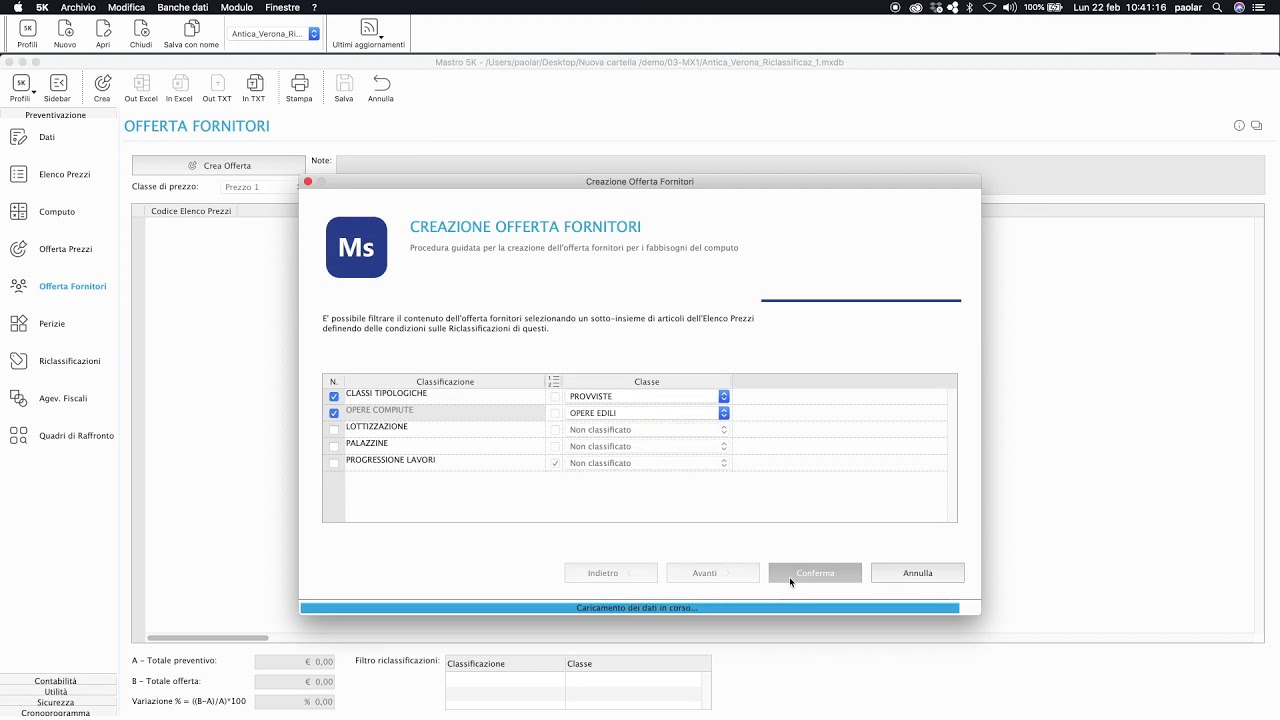The height and width of the screenshot is (720, 1280).
Task: Toggle order checkbox beside PROVVISTE class
Action: point(555,397)
